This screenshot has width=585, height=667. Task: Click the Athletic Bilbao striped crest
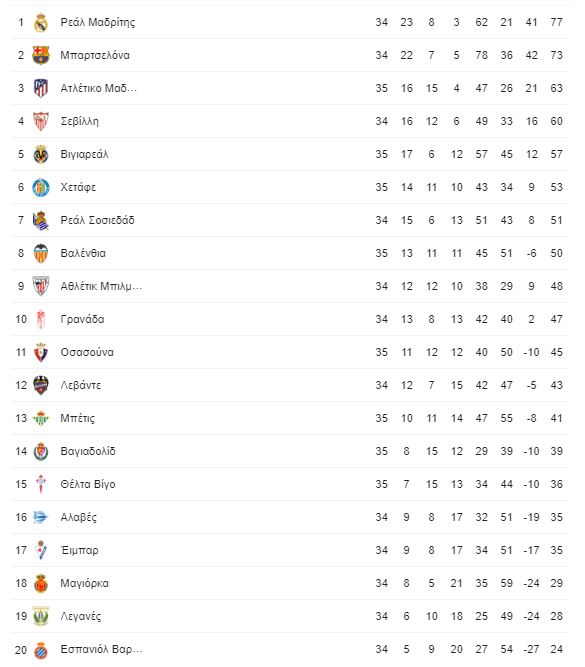pos(41,286)
